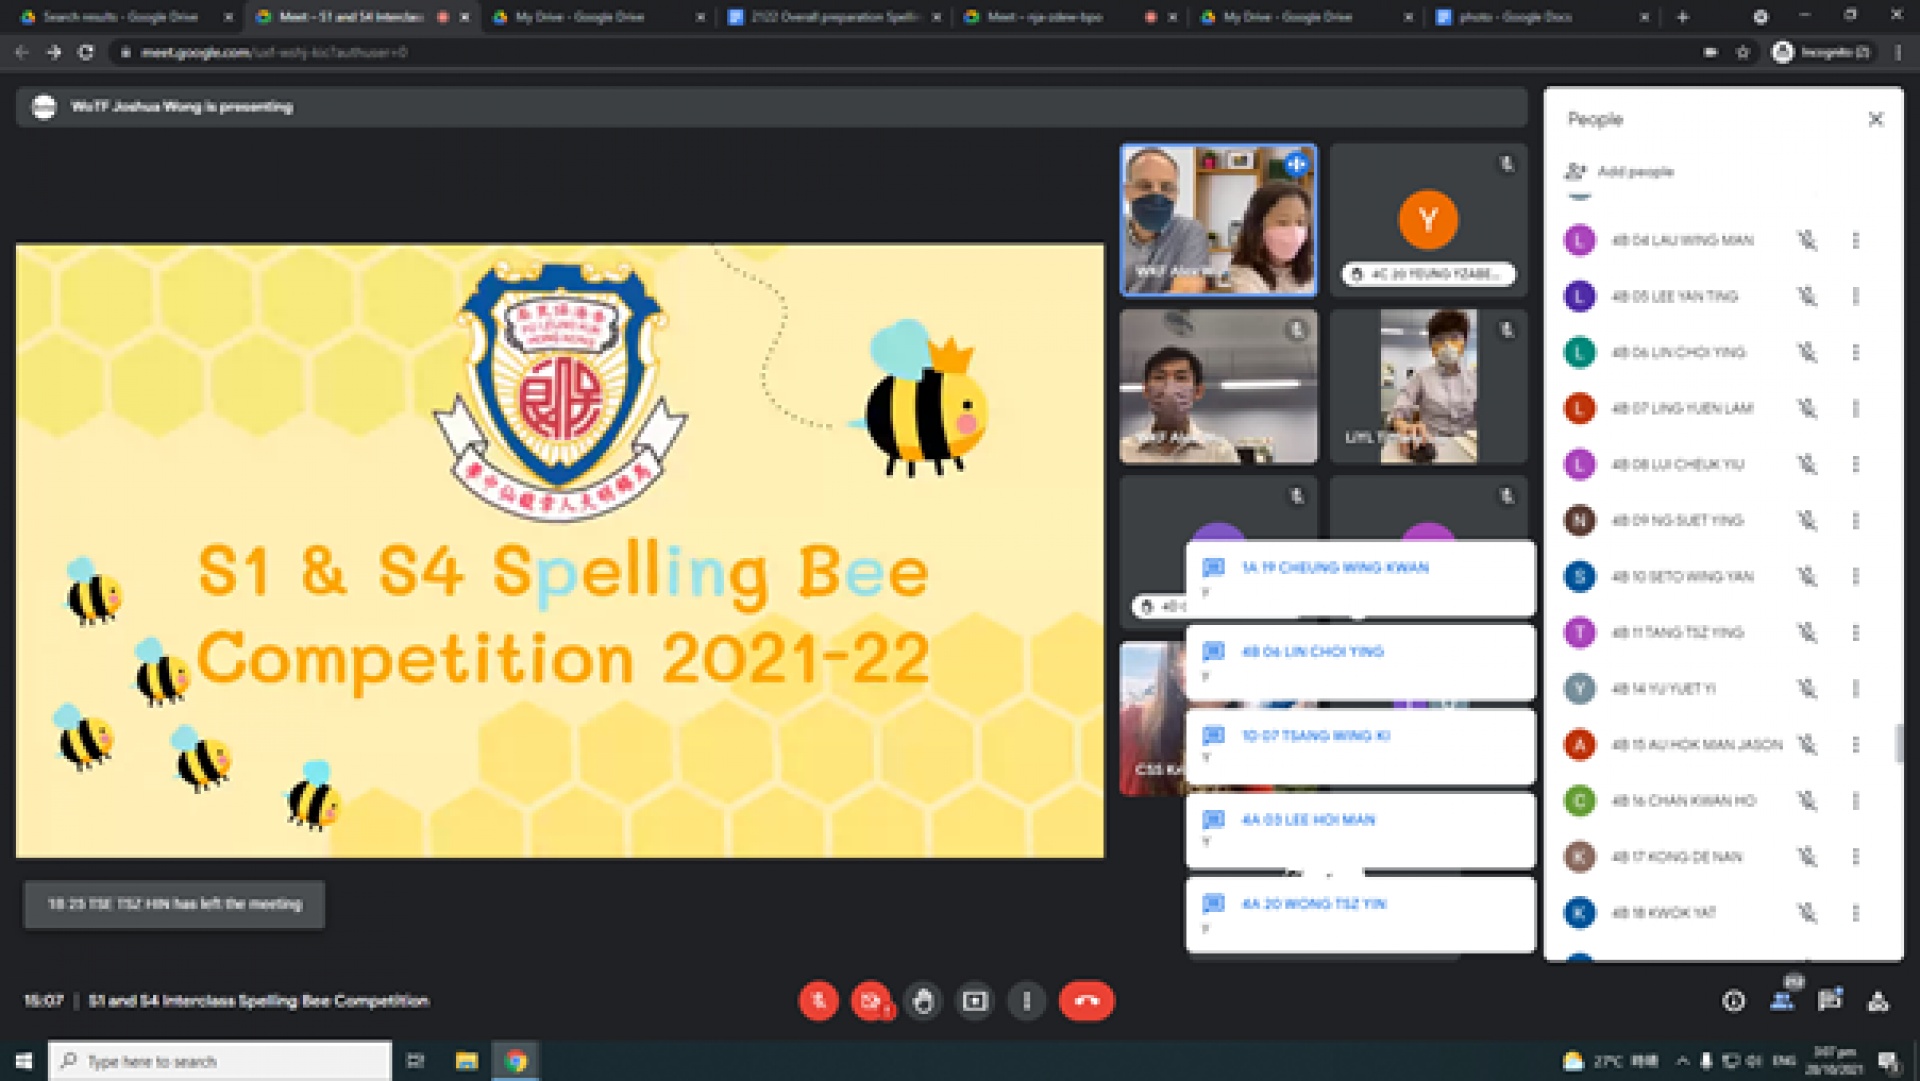This screenshot has height=1081, width=1920.
Task: Click the Windows taskbar search box
Action: 220,1061
